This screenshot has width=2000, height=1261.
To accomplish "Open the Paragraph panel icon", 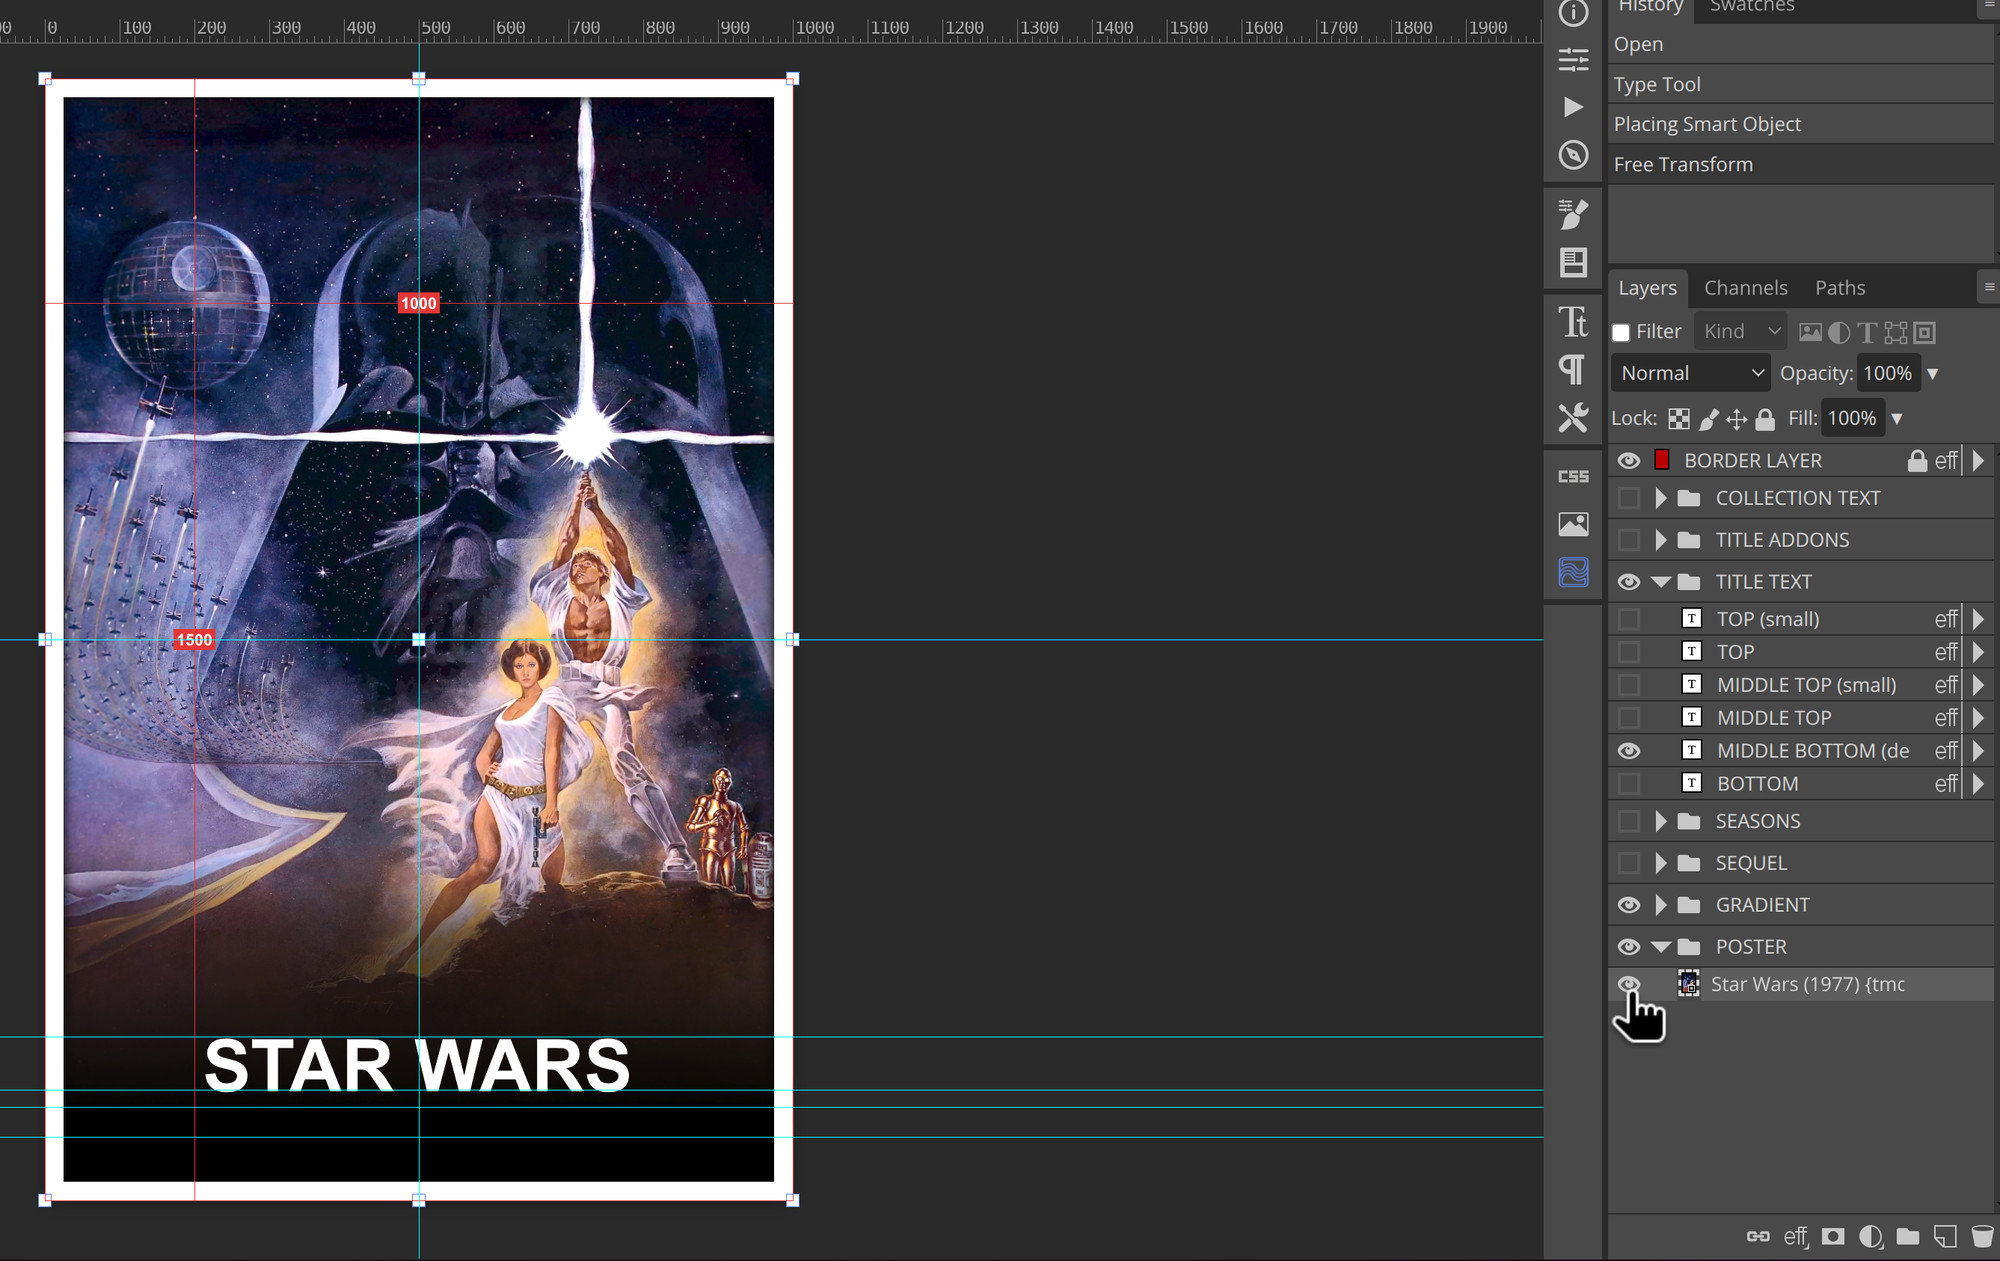I will pos(1573,370).
